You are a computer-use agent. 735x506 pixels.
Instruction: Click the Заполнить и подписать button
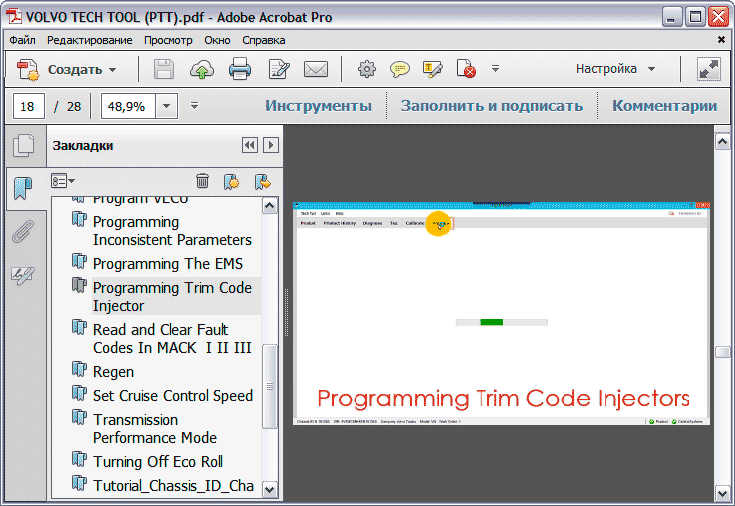click(x=491, y=106)
